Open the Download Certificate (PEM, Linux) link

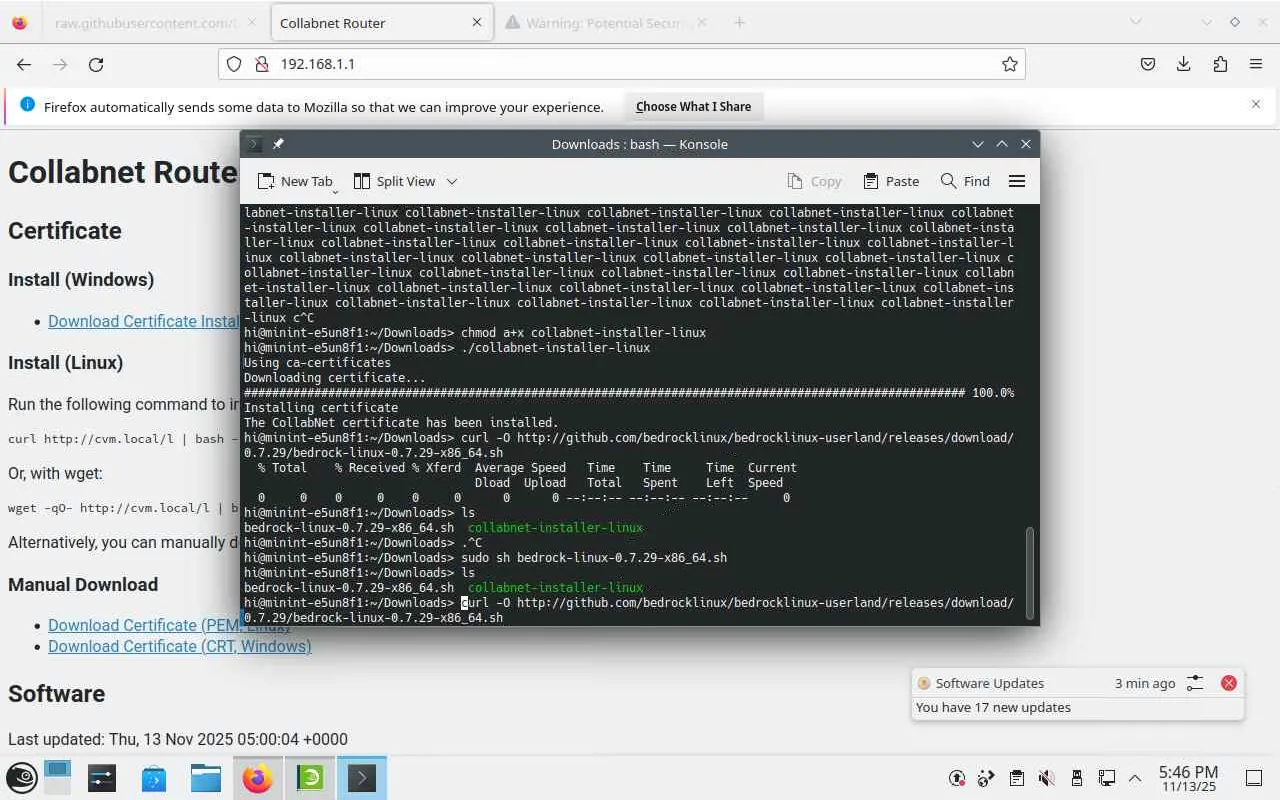(x=169, y=625)
